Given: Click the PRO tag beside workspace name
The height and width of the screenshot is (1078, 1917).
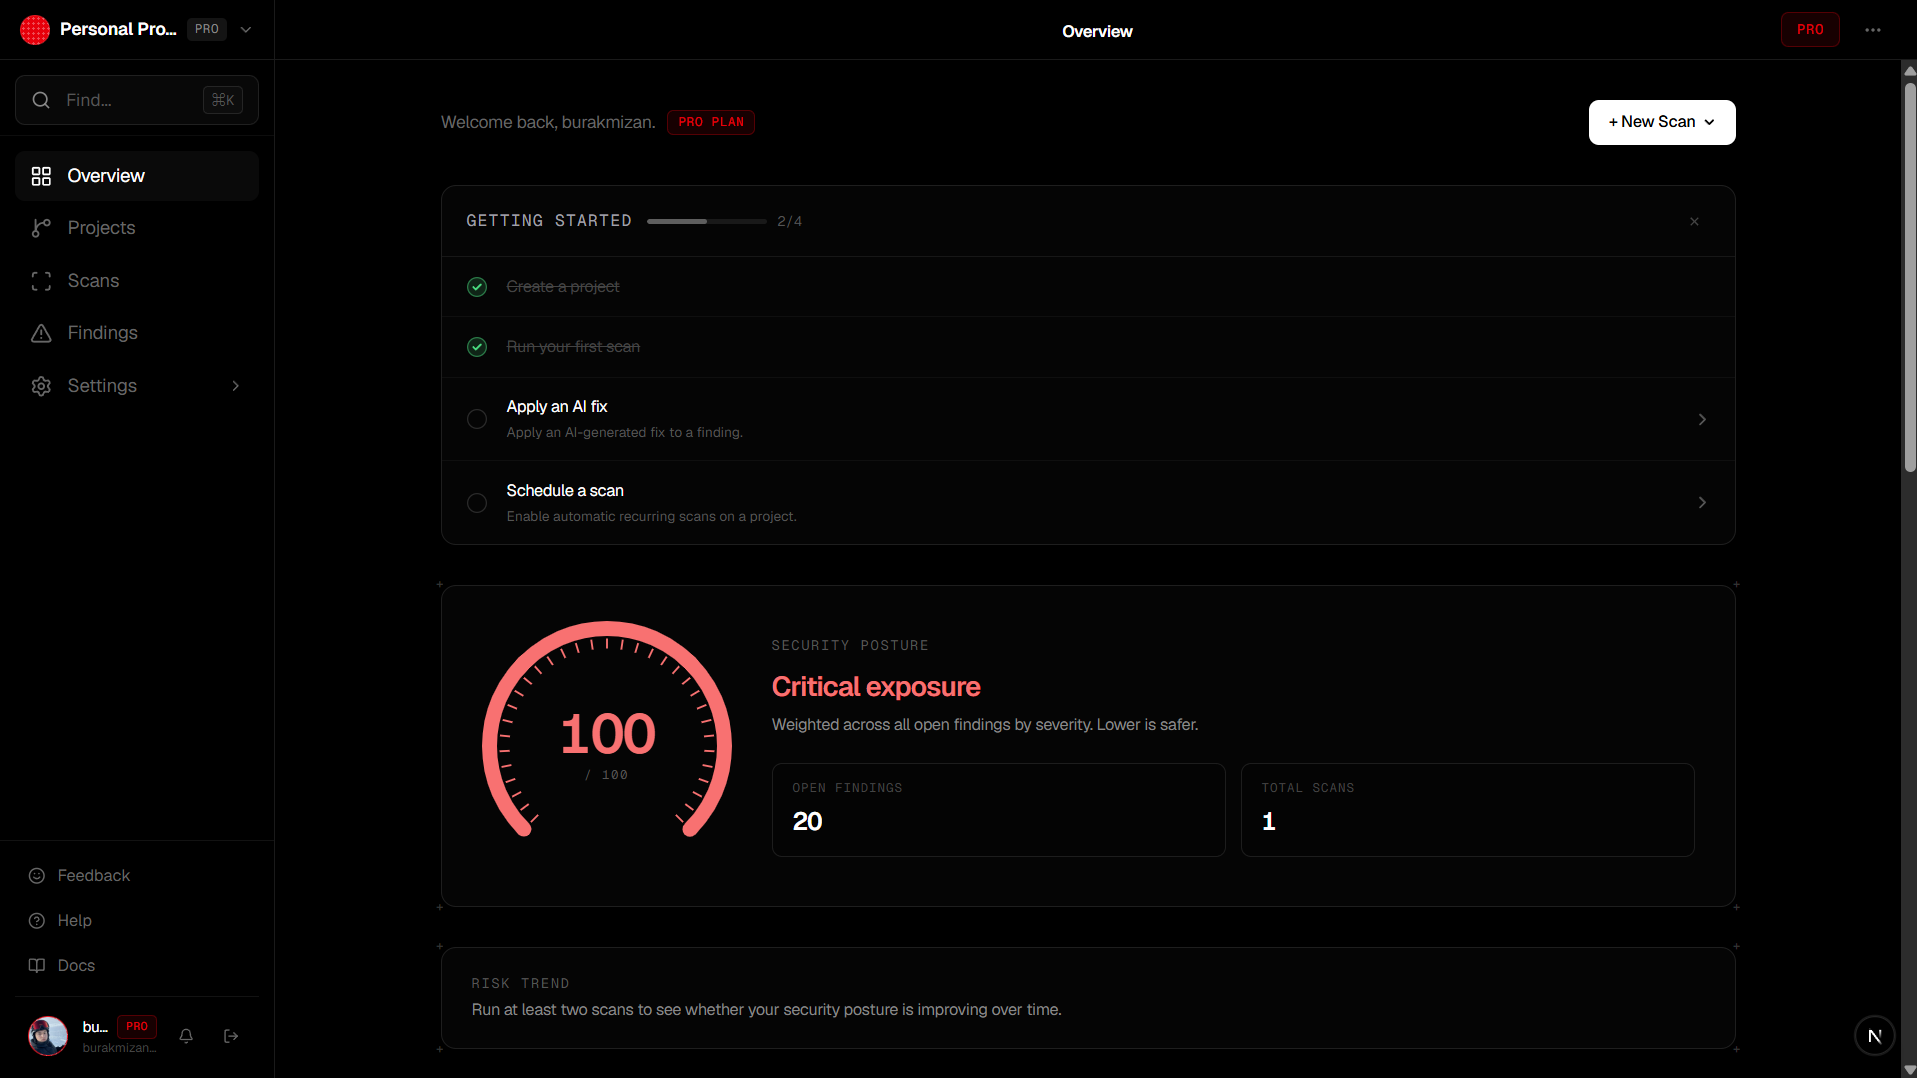Looking at the screenshot, I should tap(207, 30).
